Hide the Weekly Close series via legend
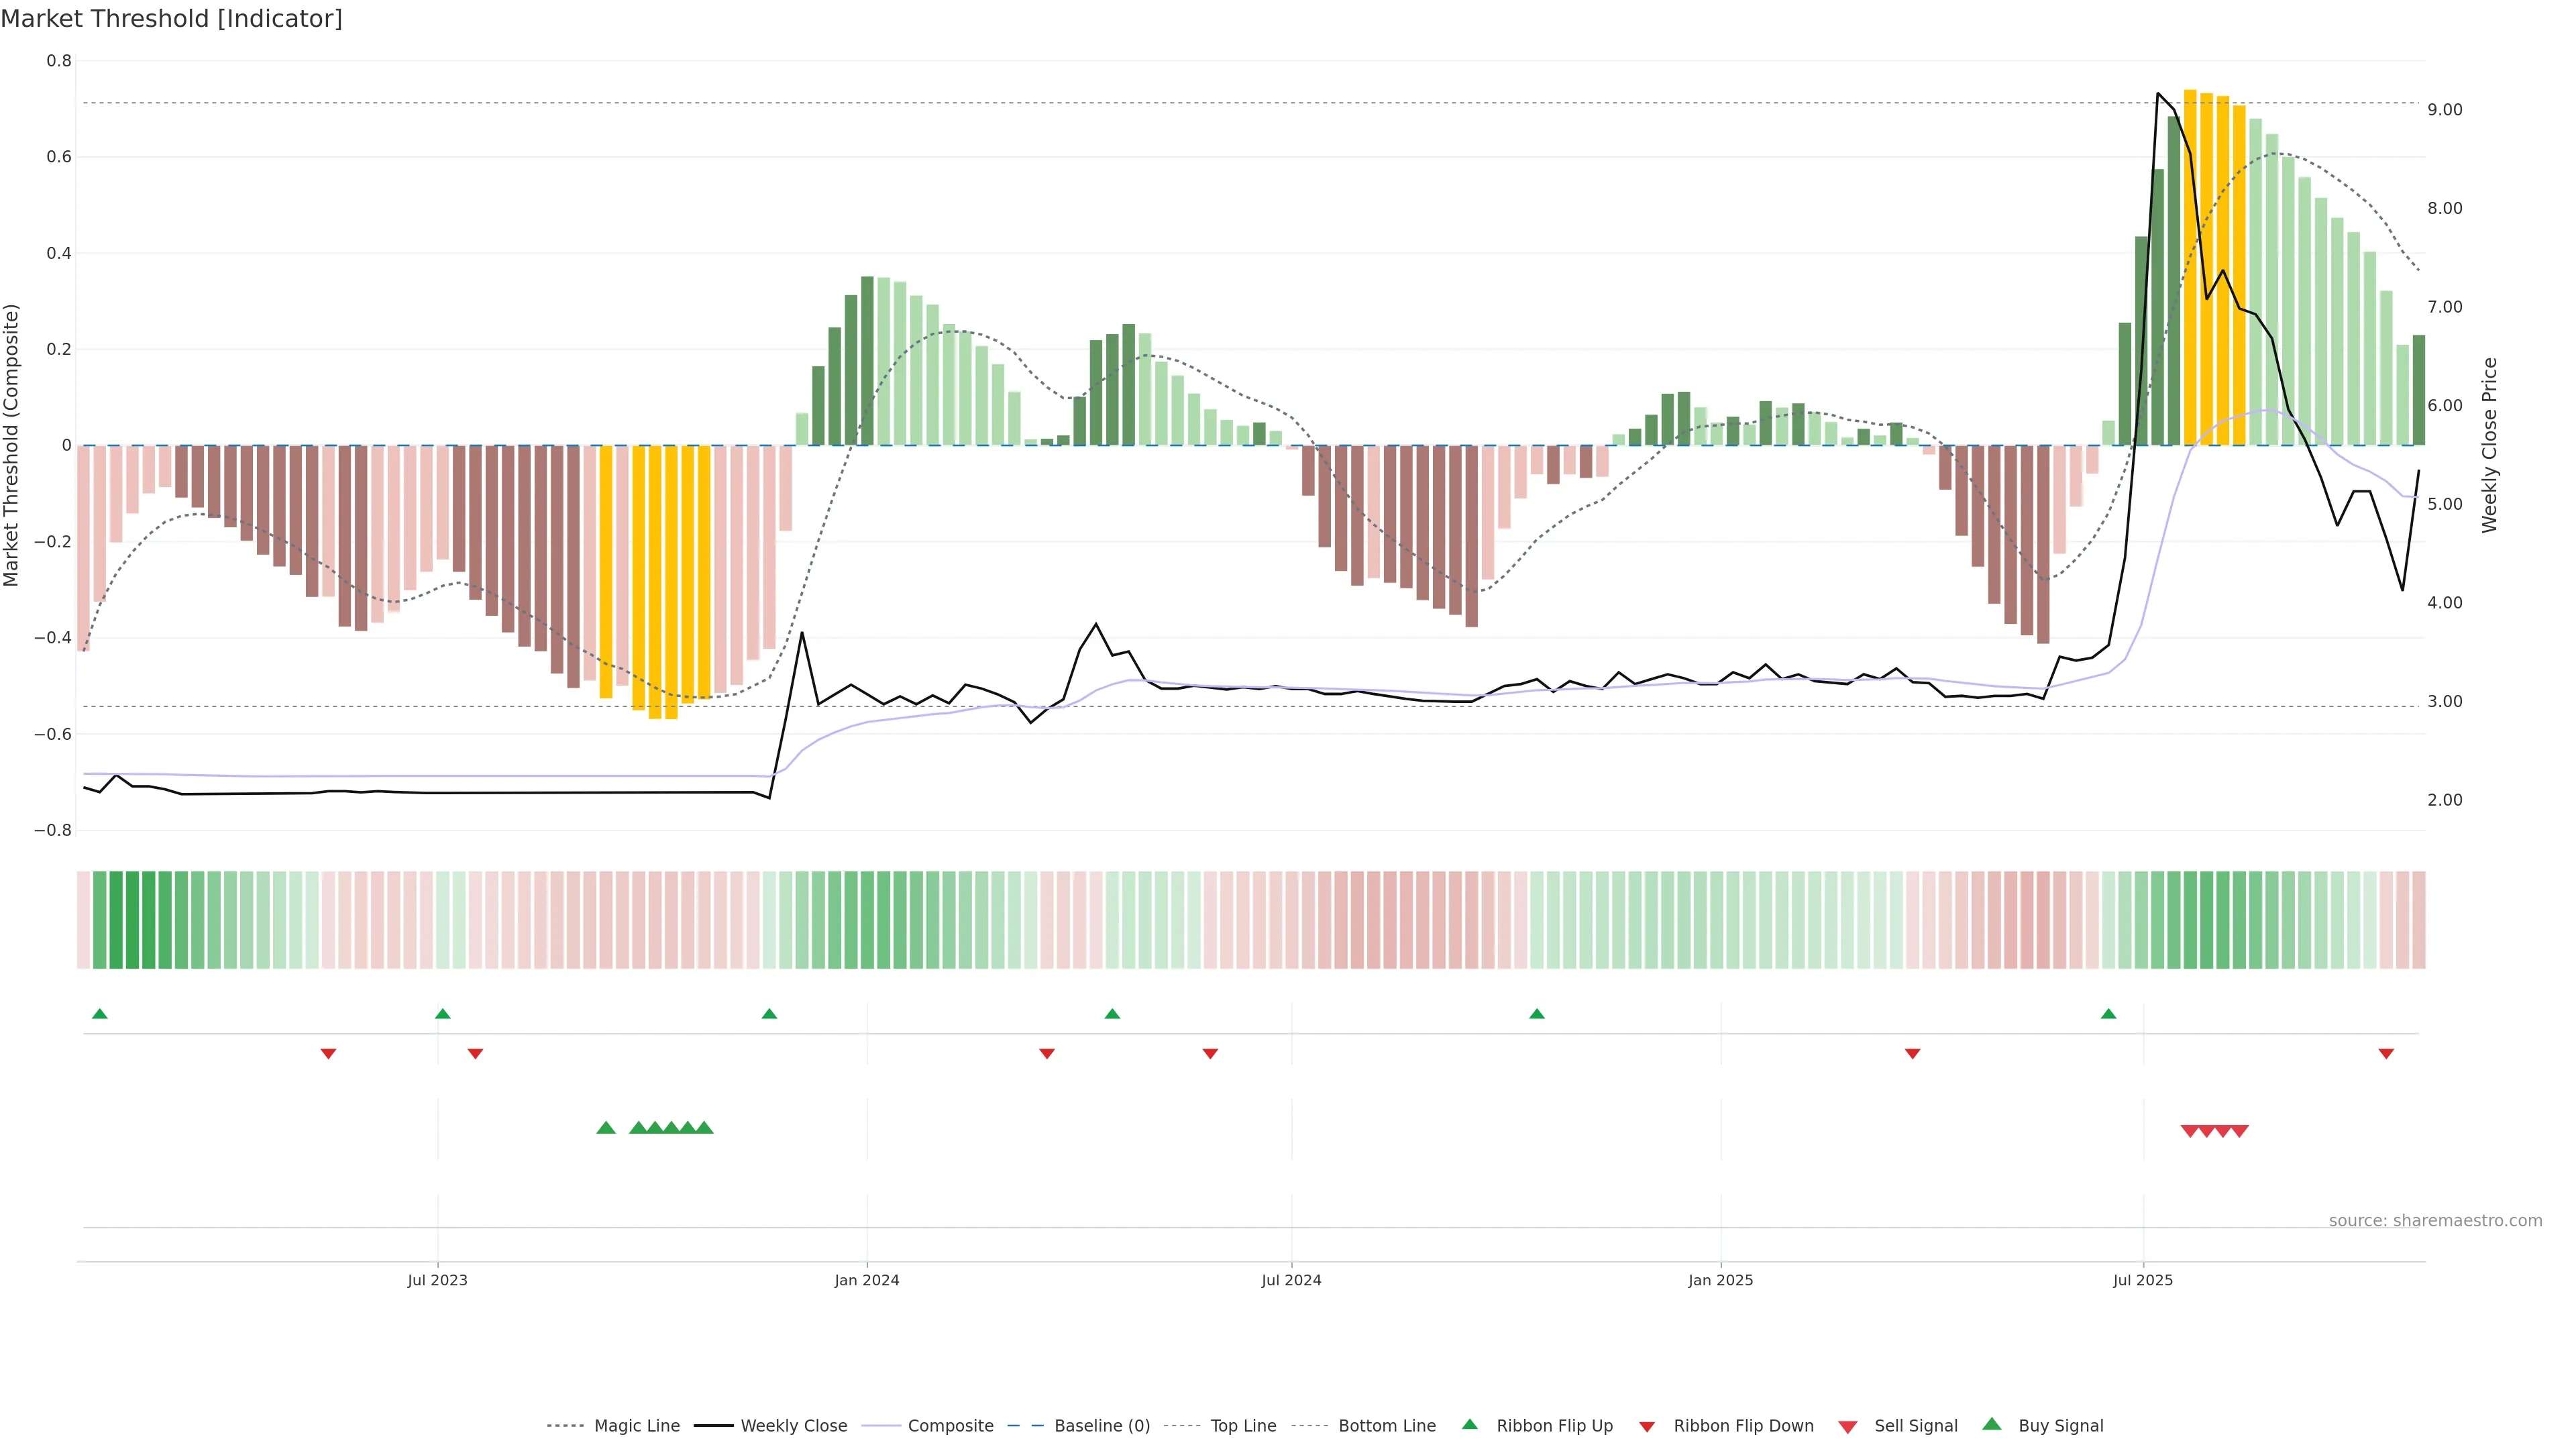Image resolution: width=2576 pixels, height=1449 pixels. click(793, 1426)
